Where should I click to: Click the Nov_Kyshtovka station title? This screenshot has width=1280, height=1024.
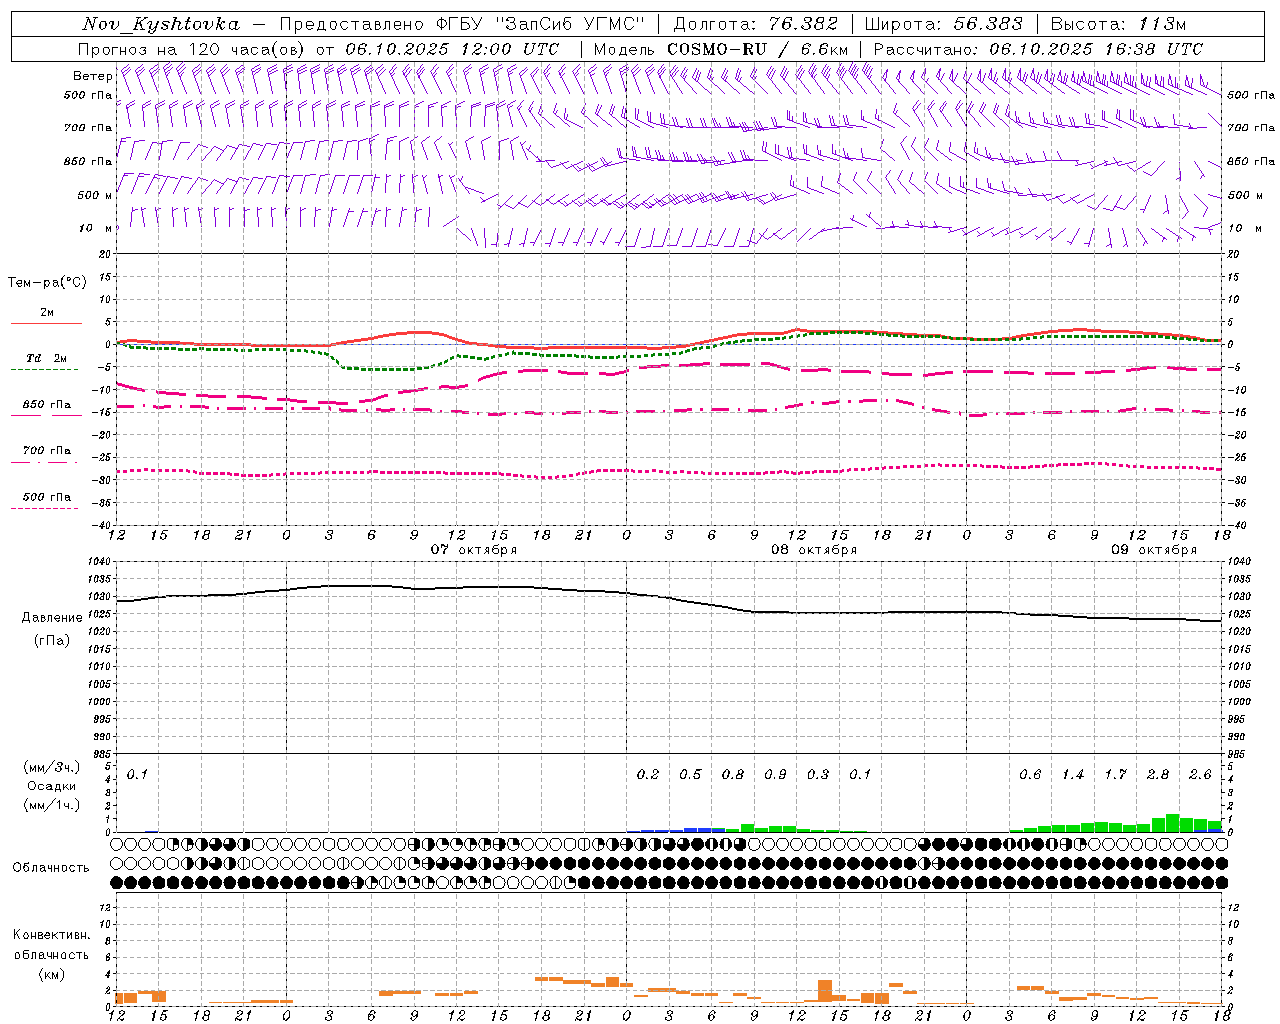click(161, 24)
